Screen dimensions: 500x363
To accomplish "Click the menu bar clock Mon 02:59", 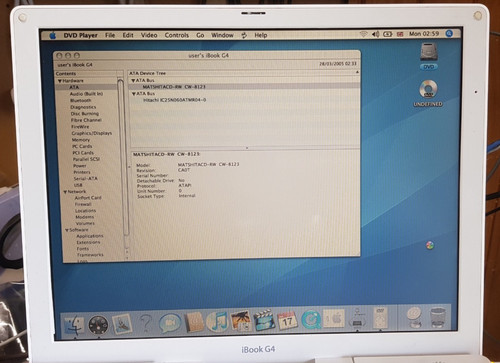I will (424, 34).
